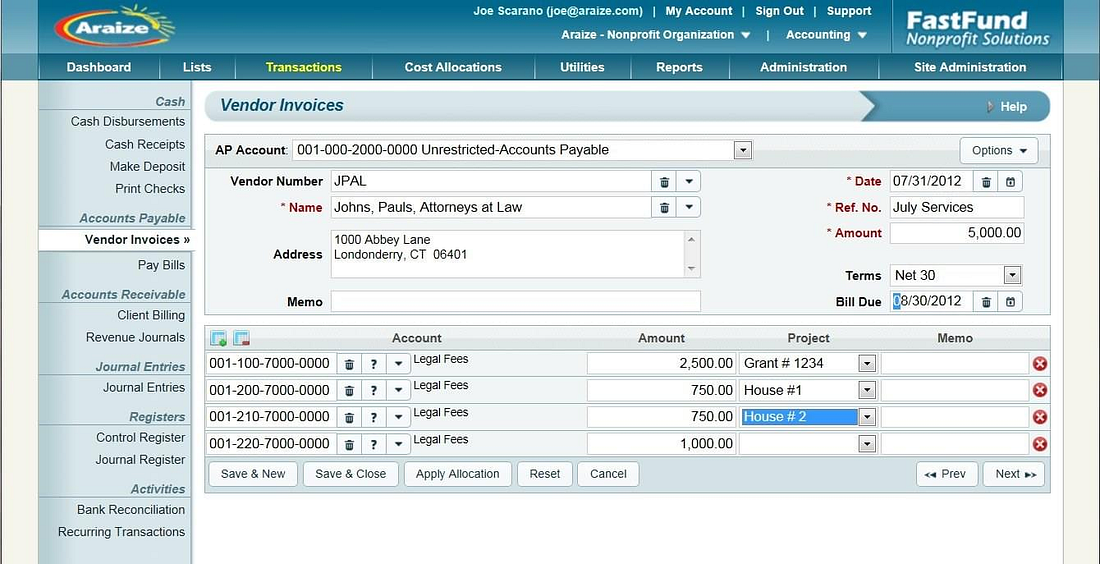The width and height of the screenshot is (1100, 564).
Task: Look up account 001-220-7000-0000 question mark
Action: click(374, 444)
